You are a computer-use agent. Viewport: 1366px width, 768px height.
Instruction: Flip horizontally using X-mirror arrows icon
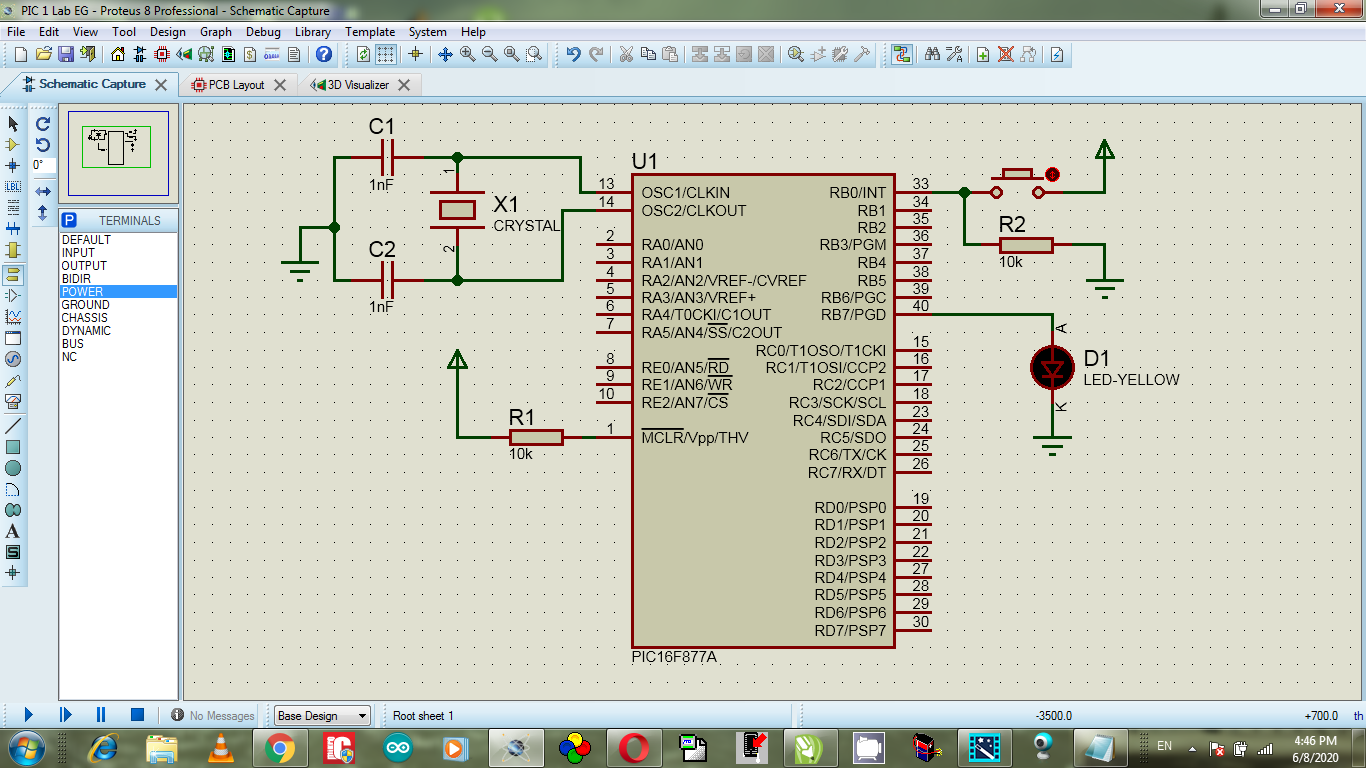[x=43, y=191]
